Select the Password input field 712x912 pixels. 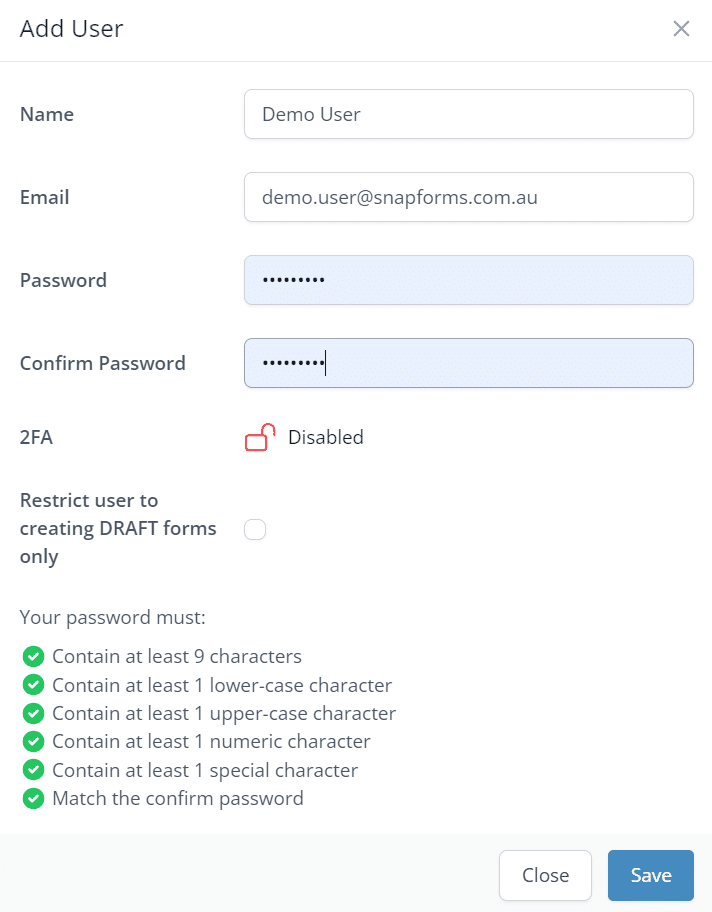(468, 280)
